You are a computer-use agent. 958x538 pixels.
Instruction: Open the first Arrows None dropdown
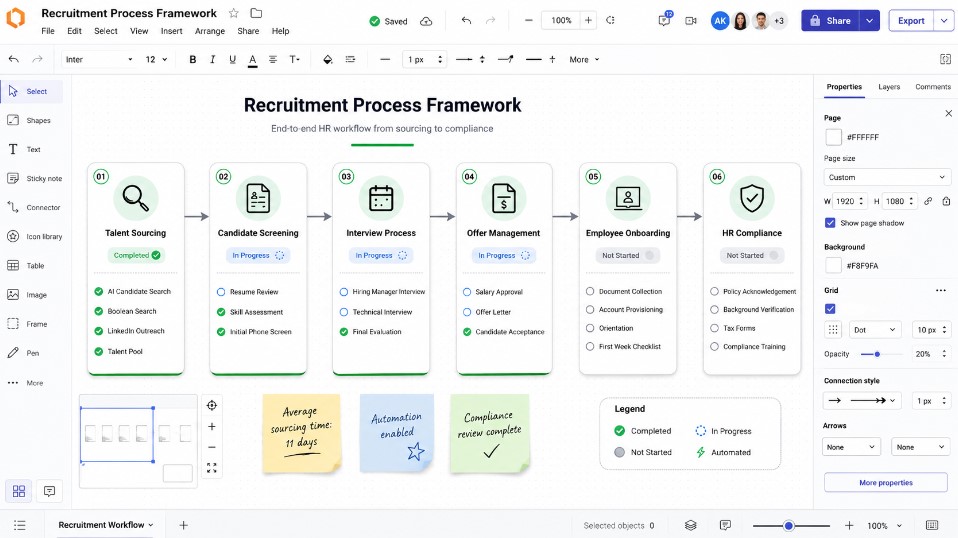tap(851, 447)
